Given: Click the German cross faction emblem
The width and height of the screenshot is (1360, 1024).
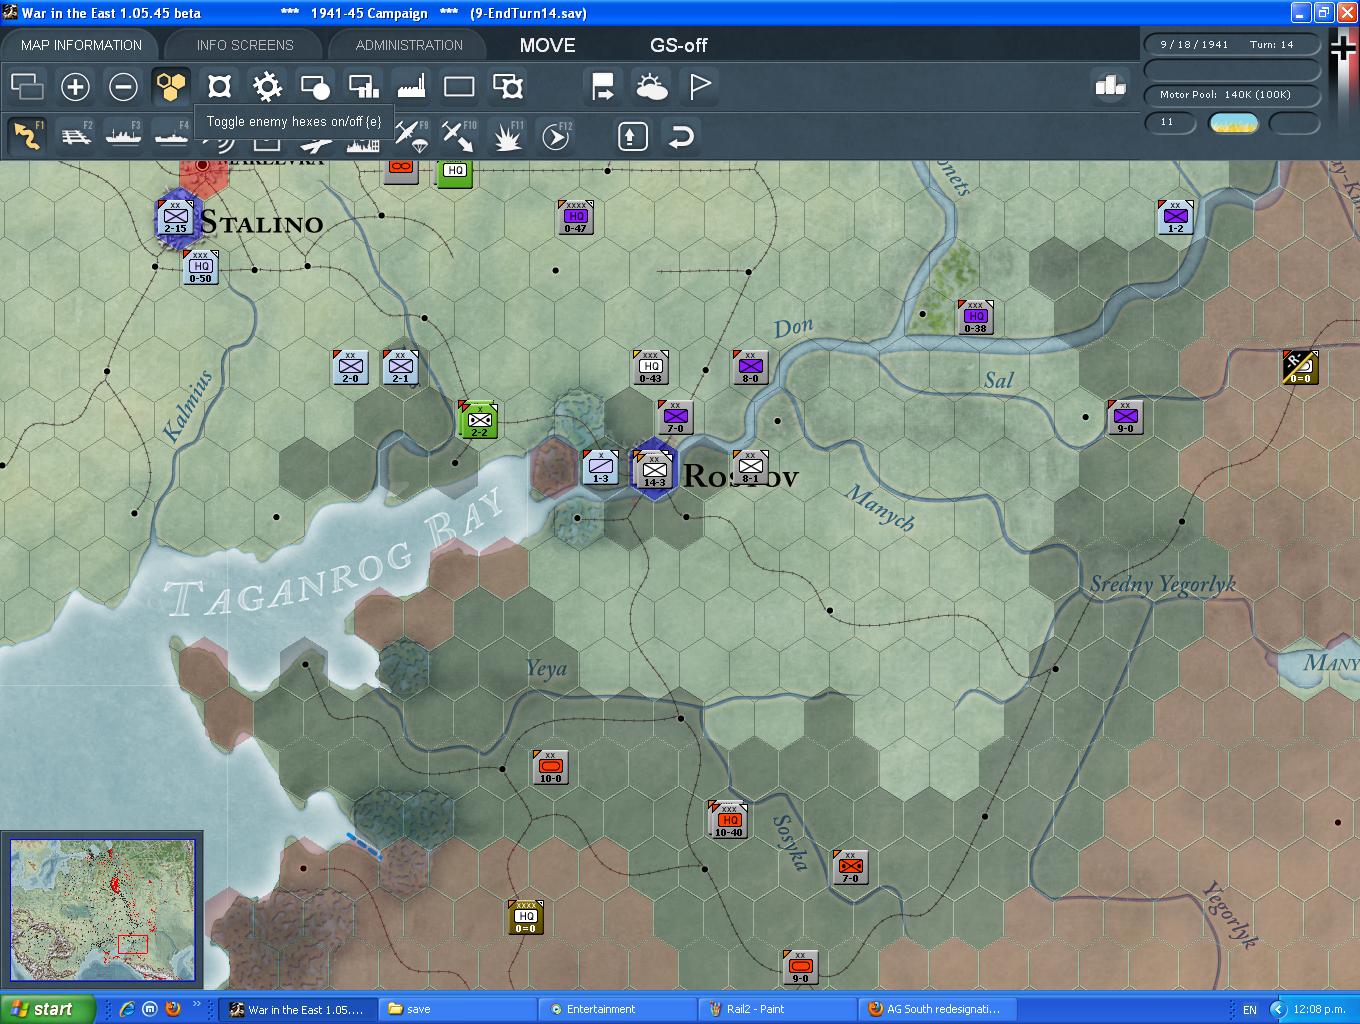Looking at the screenshot, I should [x=1342, y=50].
